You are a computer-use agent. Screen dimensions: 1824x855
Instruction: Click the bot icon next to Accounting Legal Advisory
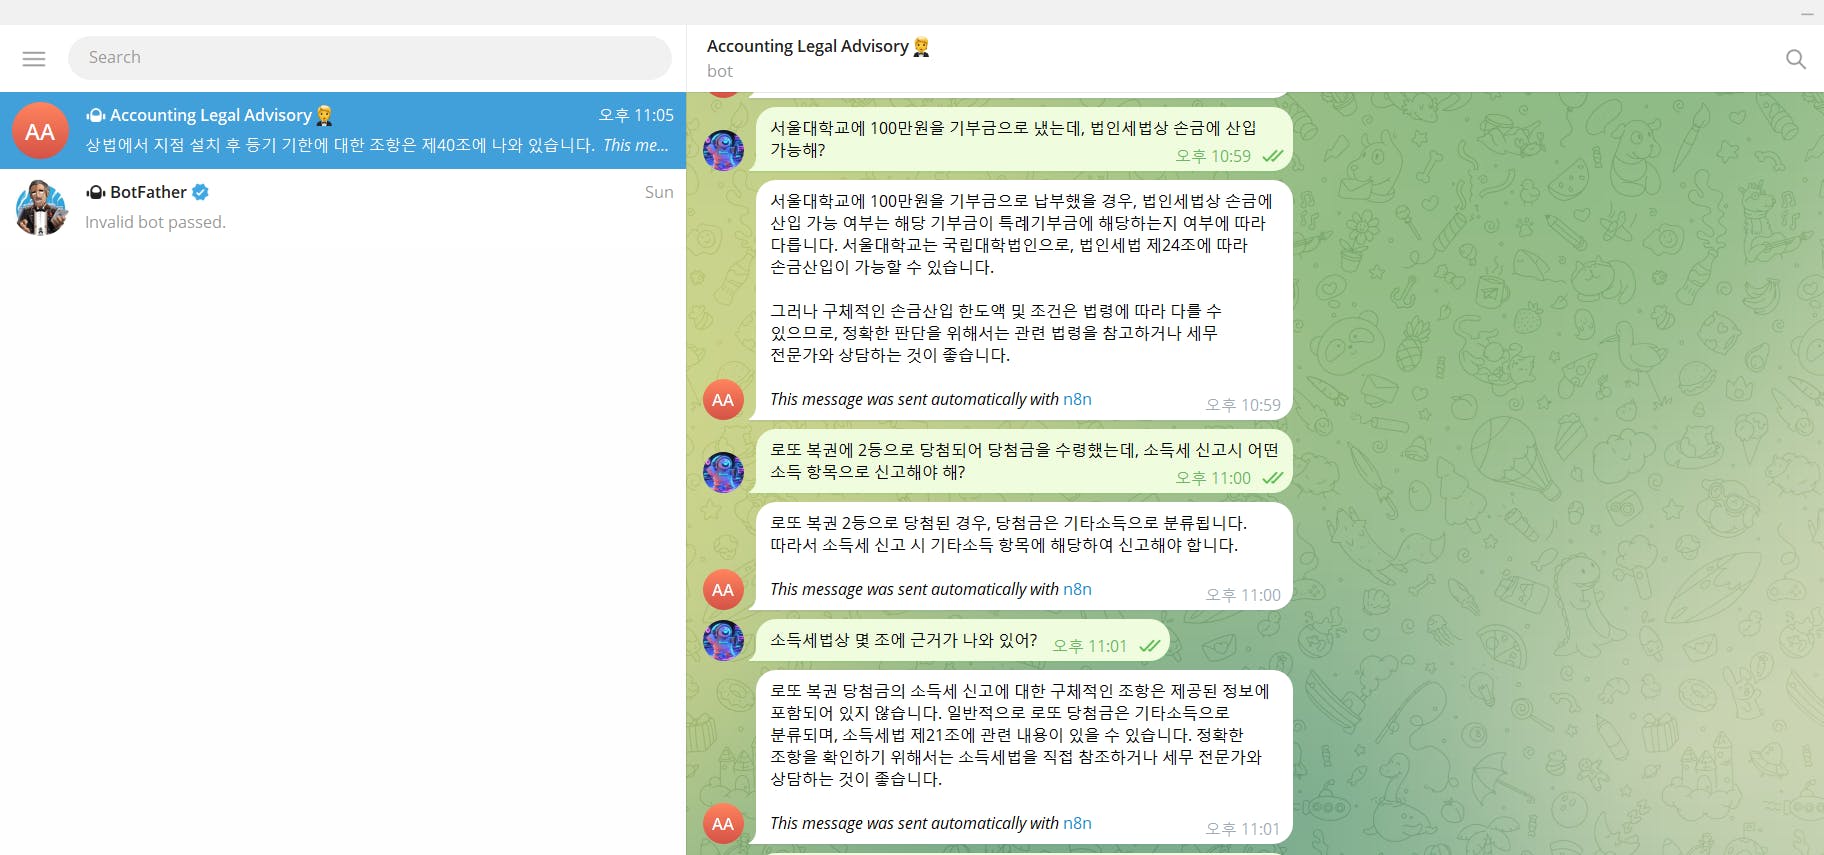pos(95,115)
